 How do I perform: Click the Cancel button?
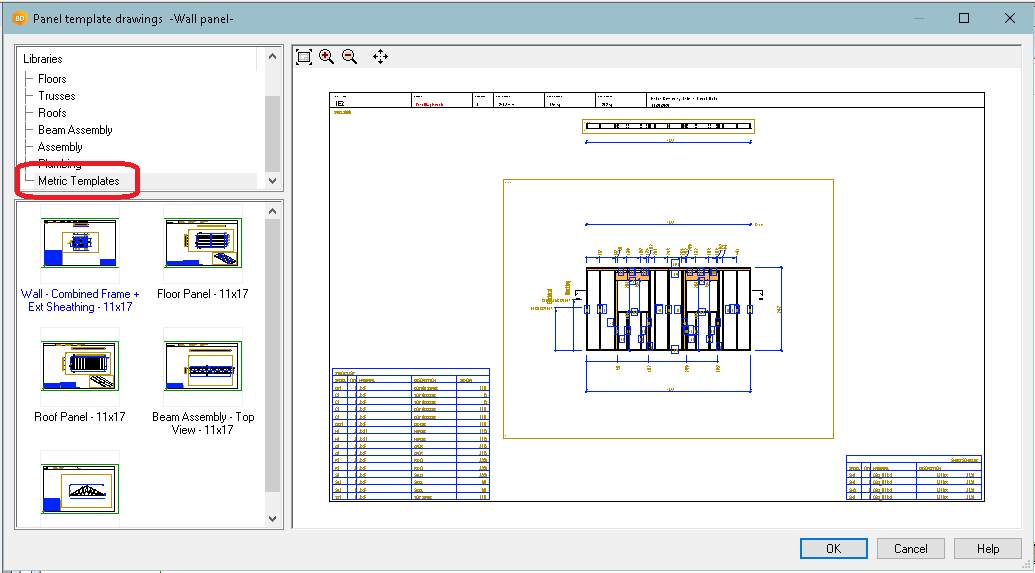(x=910, y=548)
